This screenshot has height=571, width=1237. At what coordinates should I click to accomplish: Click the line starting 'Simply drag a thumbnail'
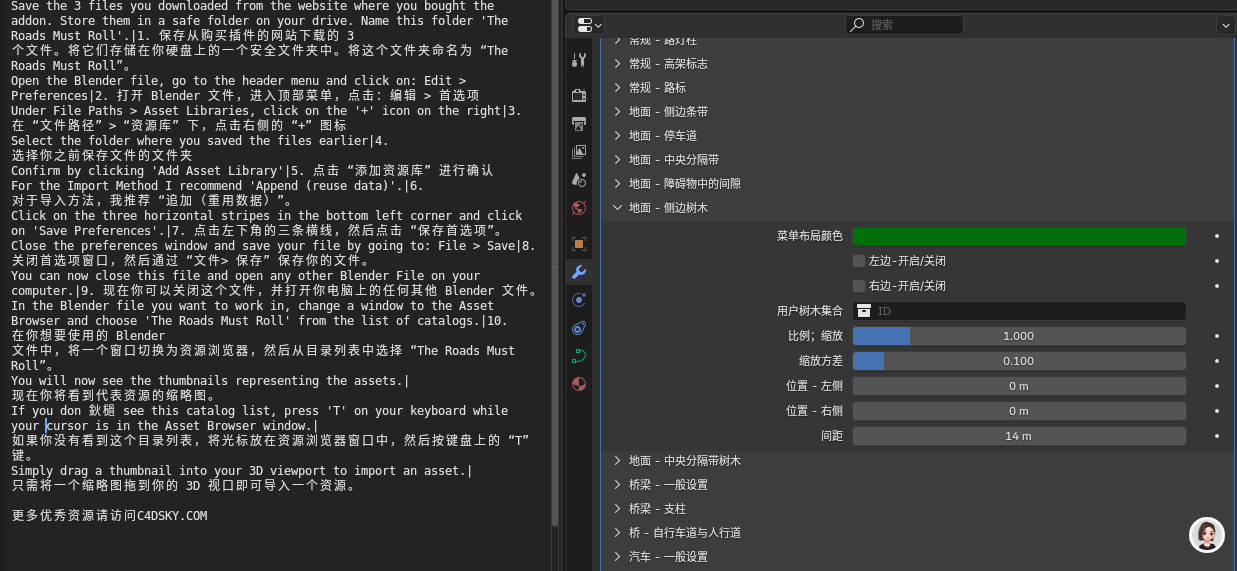241,471
